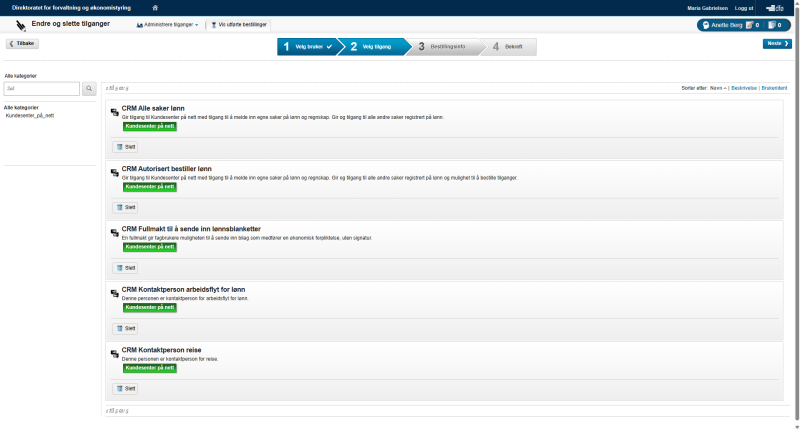The height and width of the screenshot is (430, 800).
Task: Go to the home page icon
Action: tap(155, 8)
